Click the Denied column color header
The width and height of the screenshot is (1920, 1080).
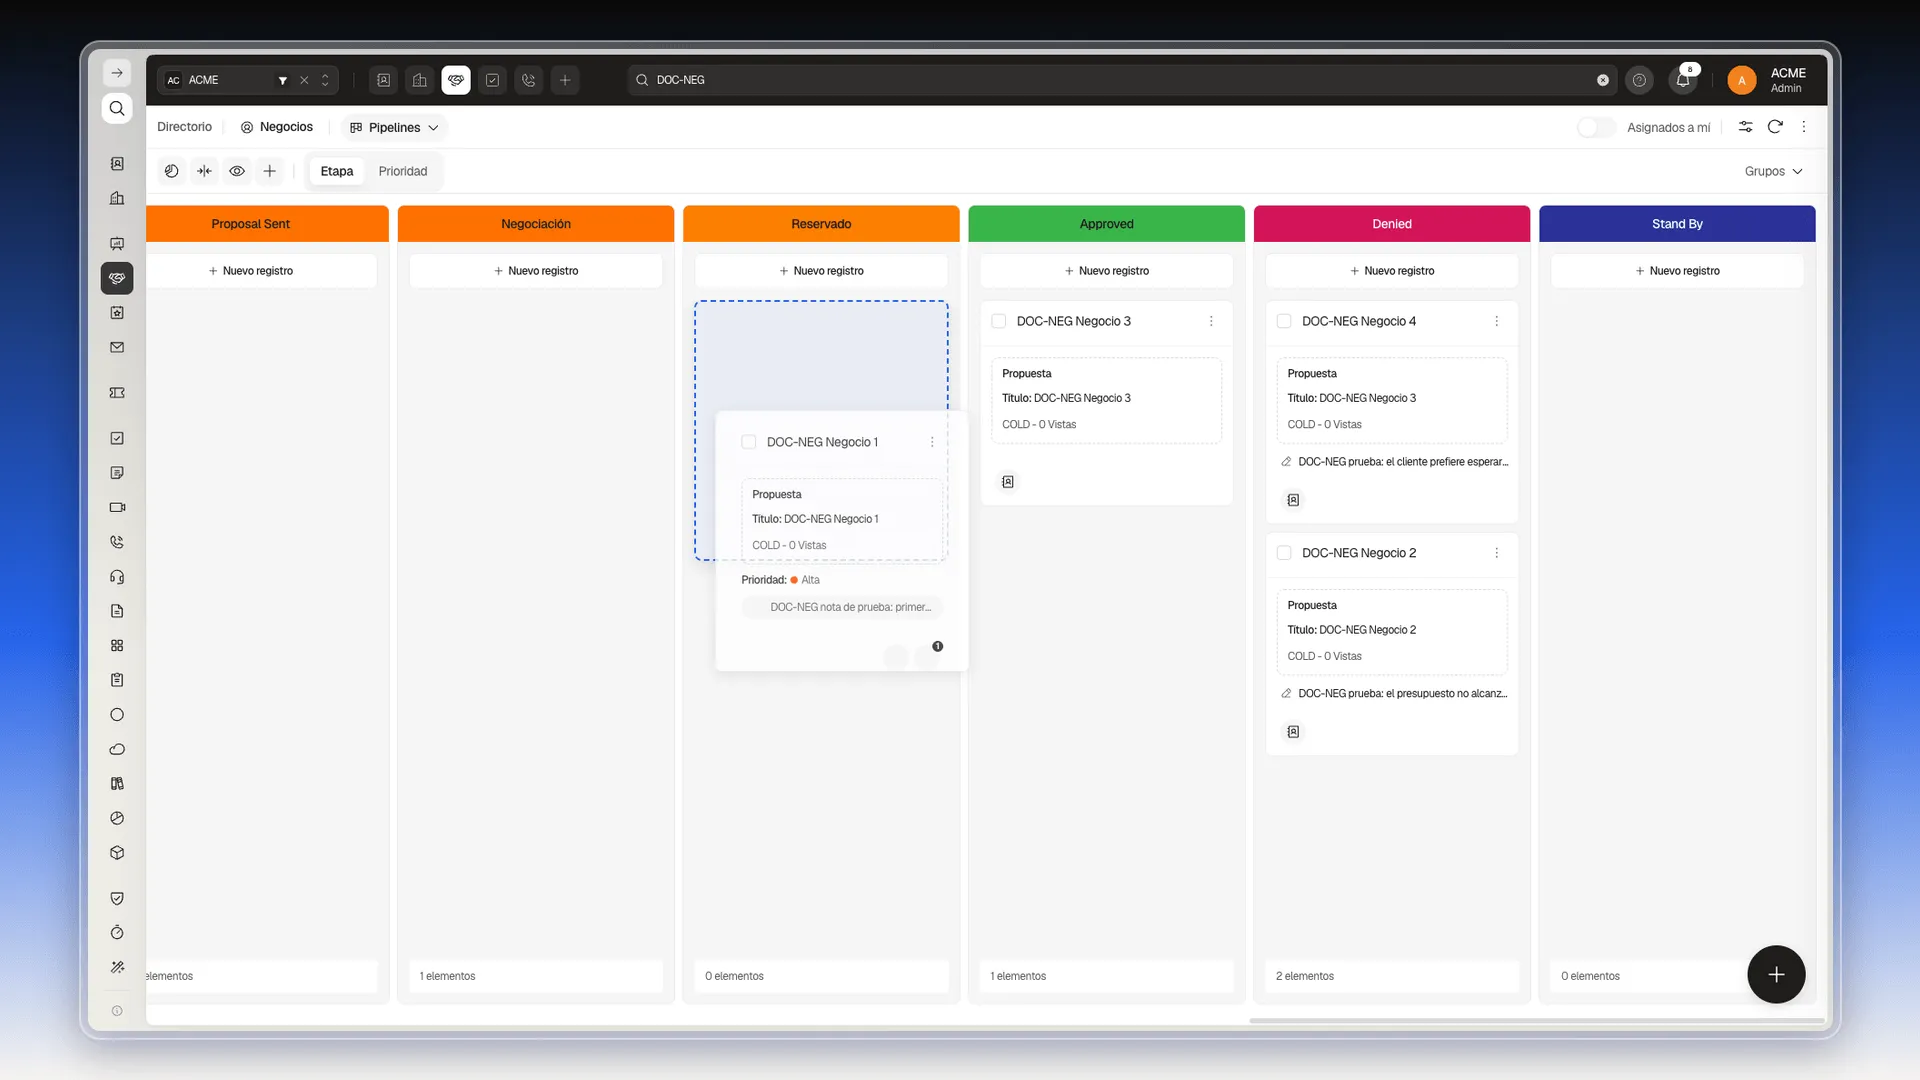(1392, 224)
